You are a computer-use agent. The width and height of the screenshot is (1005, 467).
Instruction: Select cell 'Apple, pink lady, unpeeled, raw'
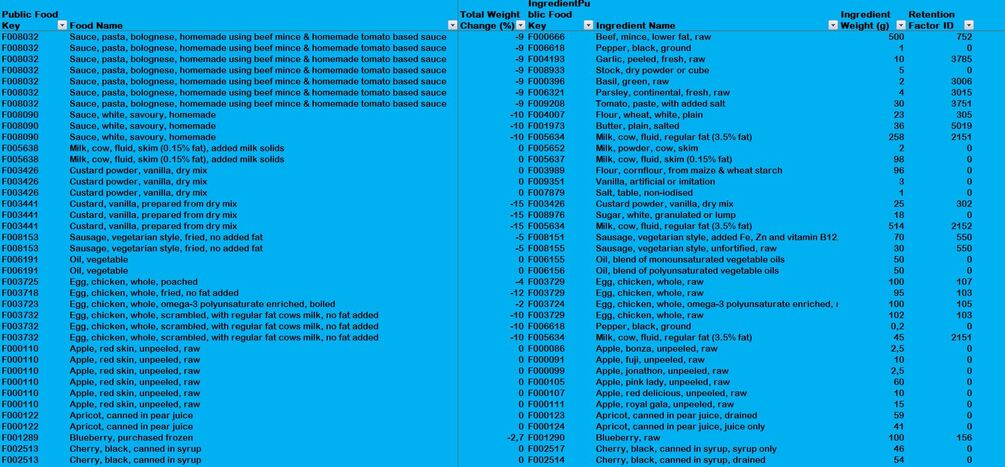(663, 382)
